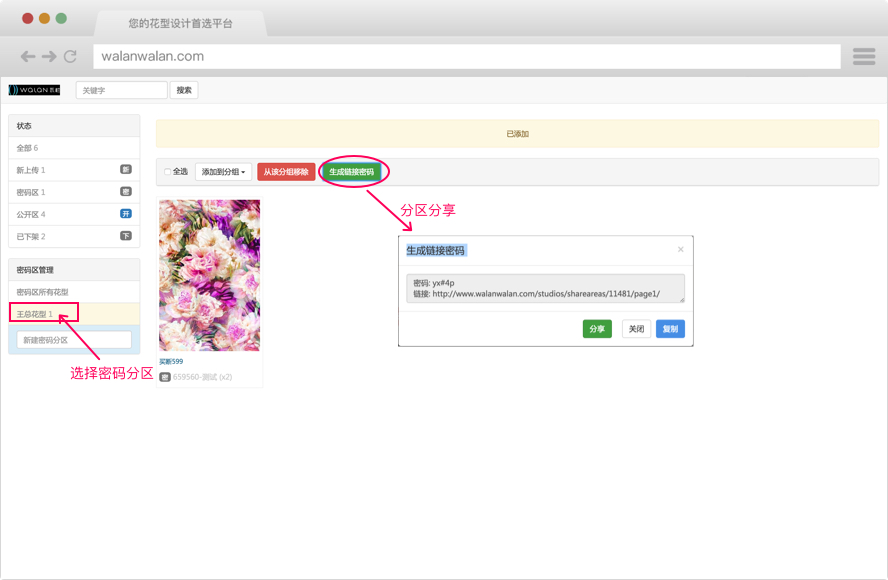Click the 下 badge beside 已下架

[x=126, y=236]
